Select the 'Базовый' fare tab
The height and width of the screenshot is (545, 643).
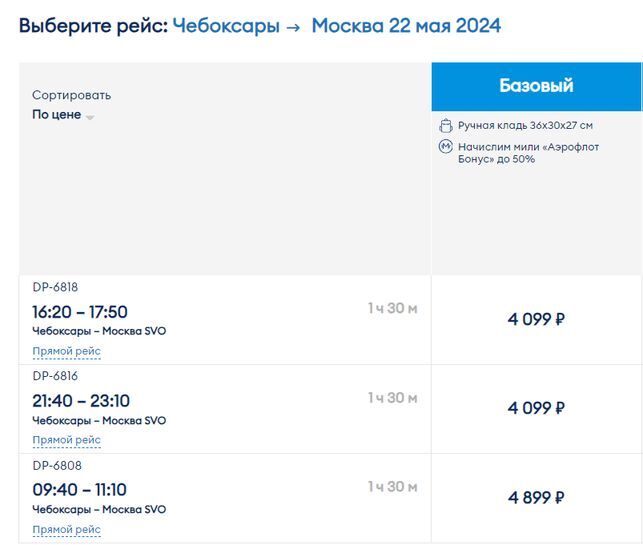[536, 86]
